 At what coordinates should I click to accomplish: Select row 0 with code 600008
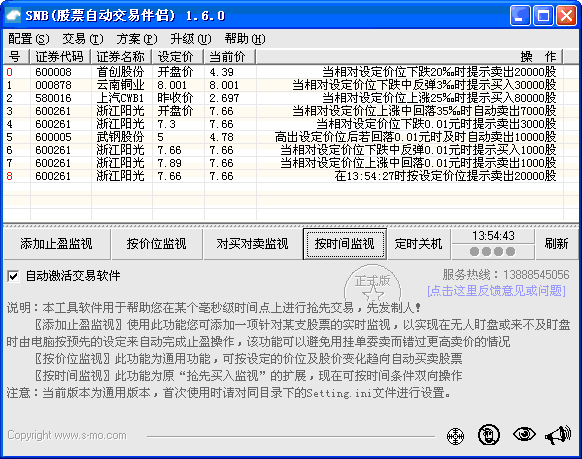pyautogui.click(x=283, y=72)
